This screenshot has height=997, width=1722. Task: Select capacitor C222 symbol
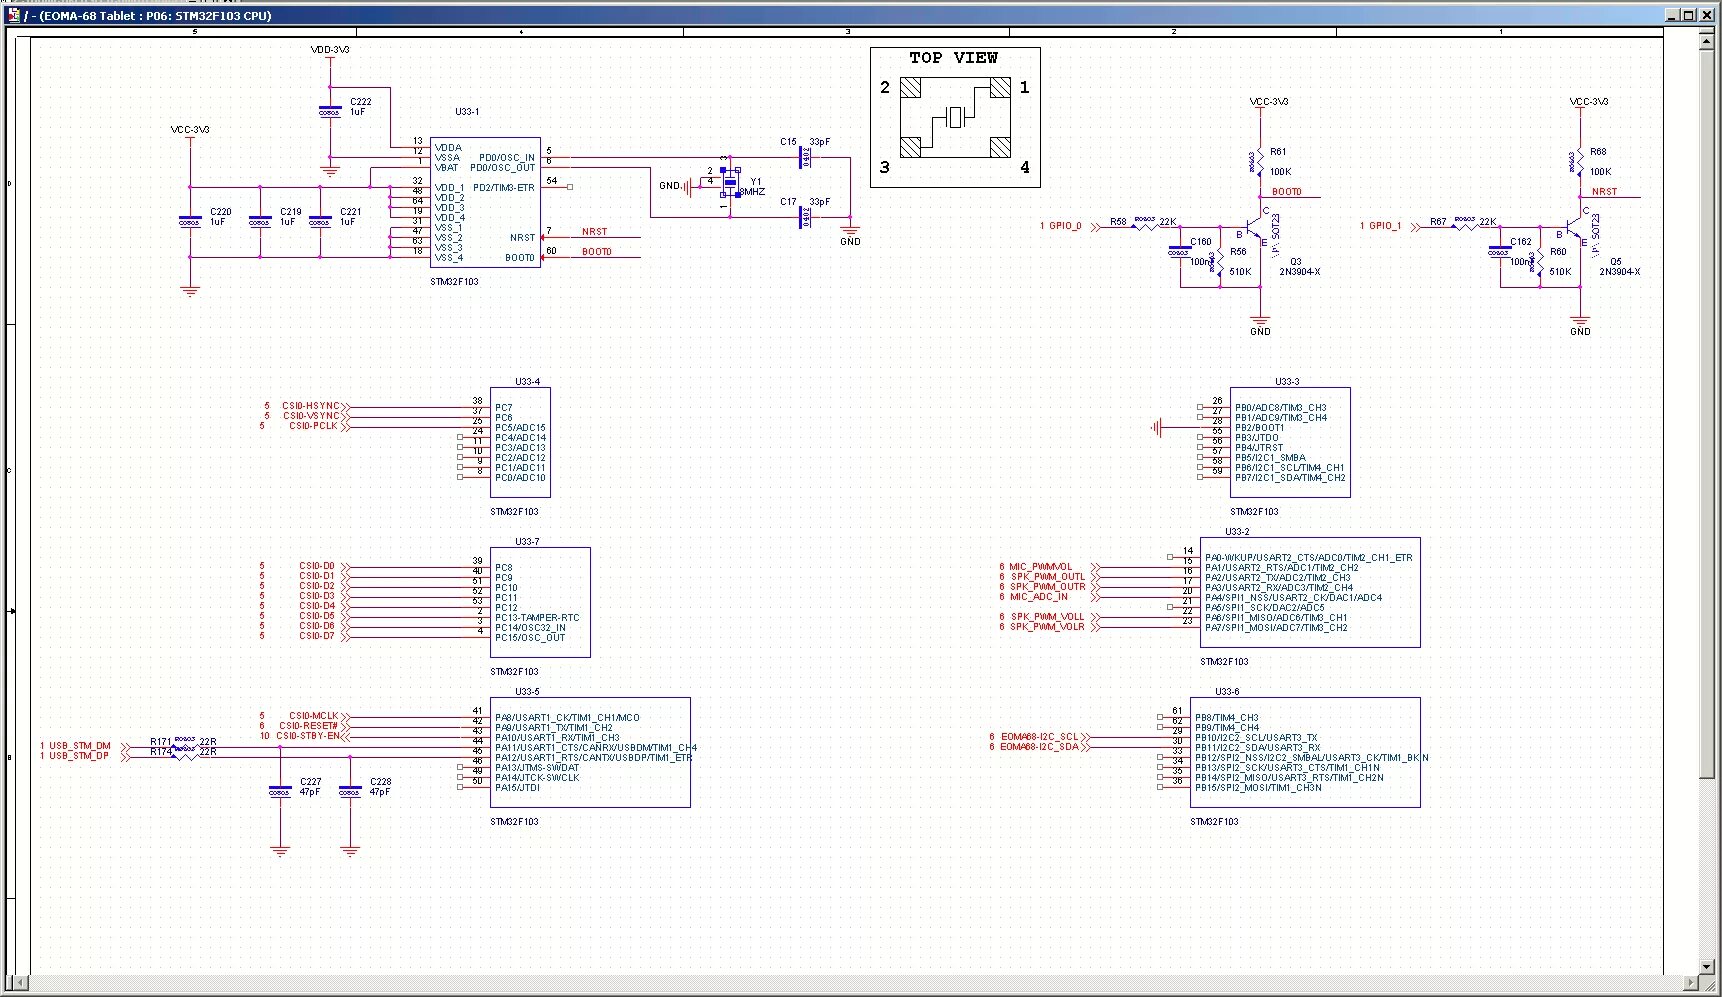329,110
